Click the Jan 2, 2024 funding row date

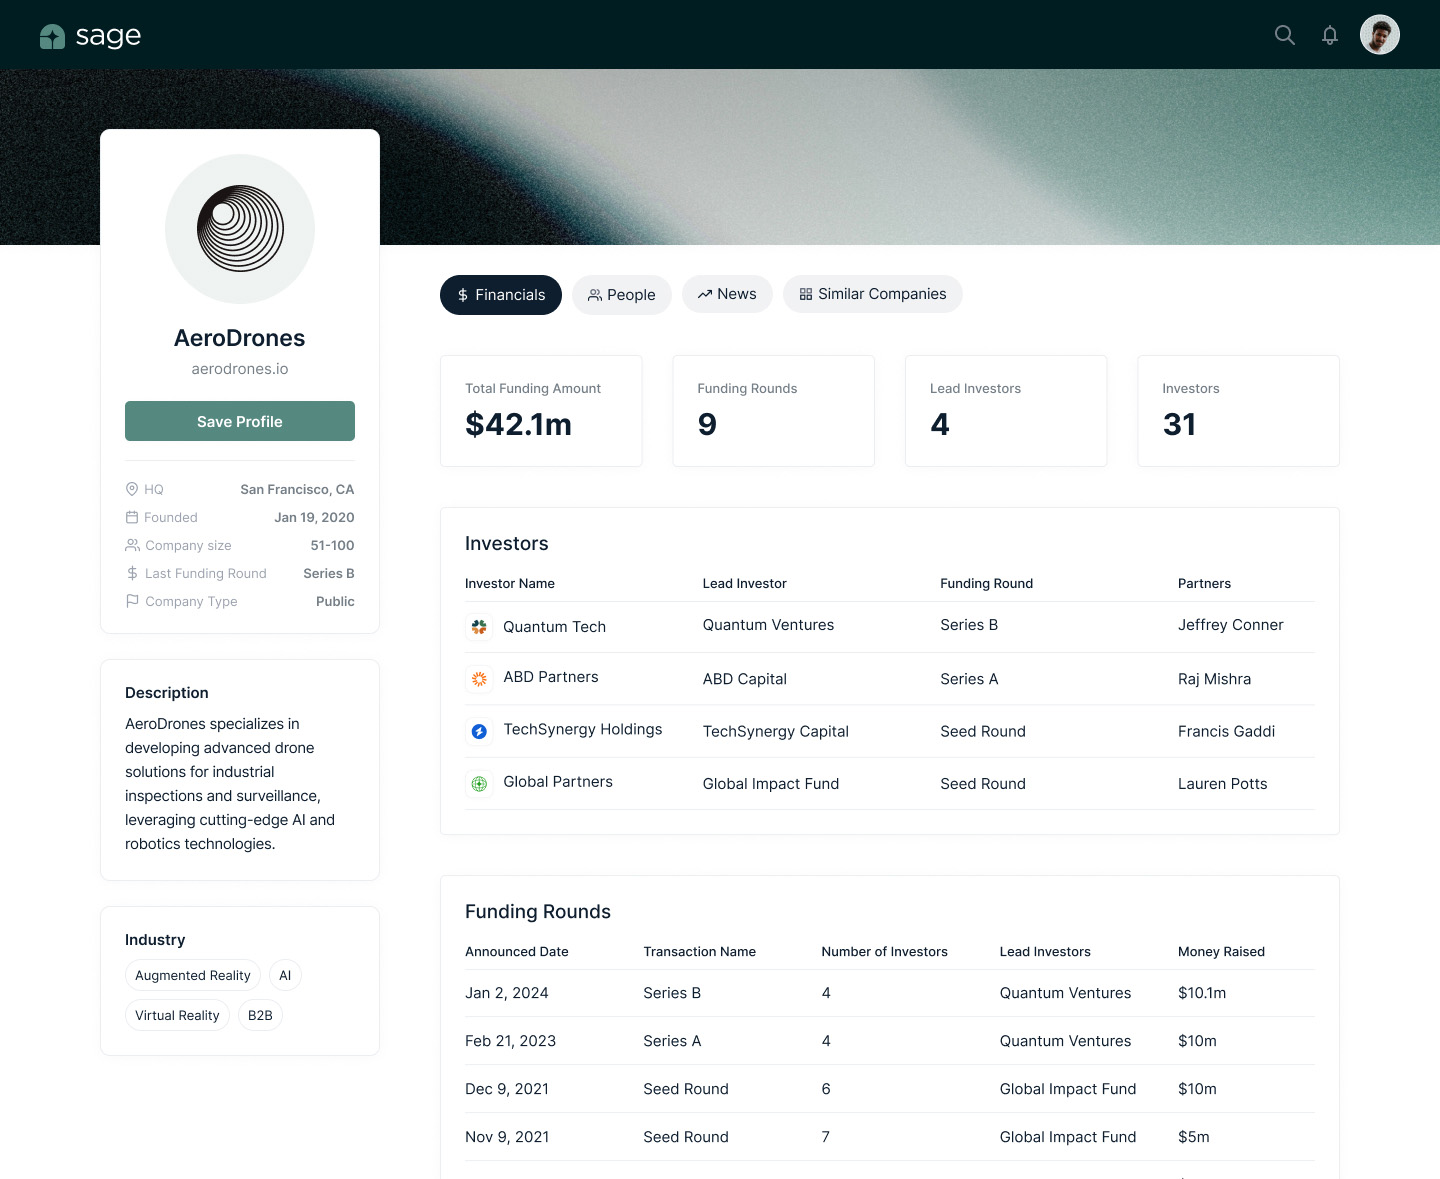pos(507,993)
